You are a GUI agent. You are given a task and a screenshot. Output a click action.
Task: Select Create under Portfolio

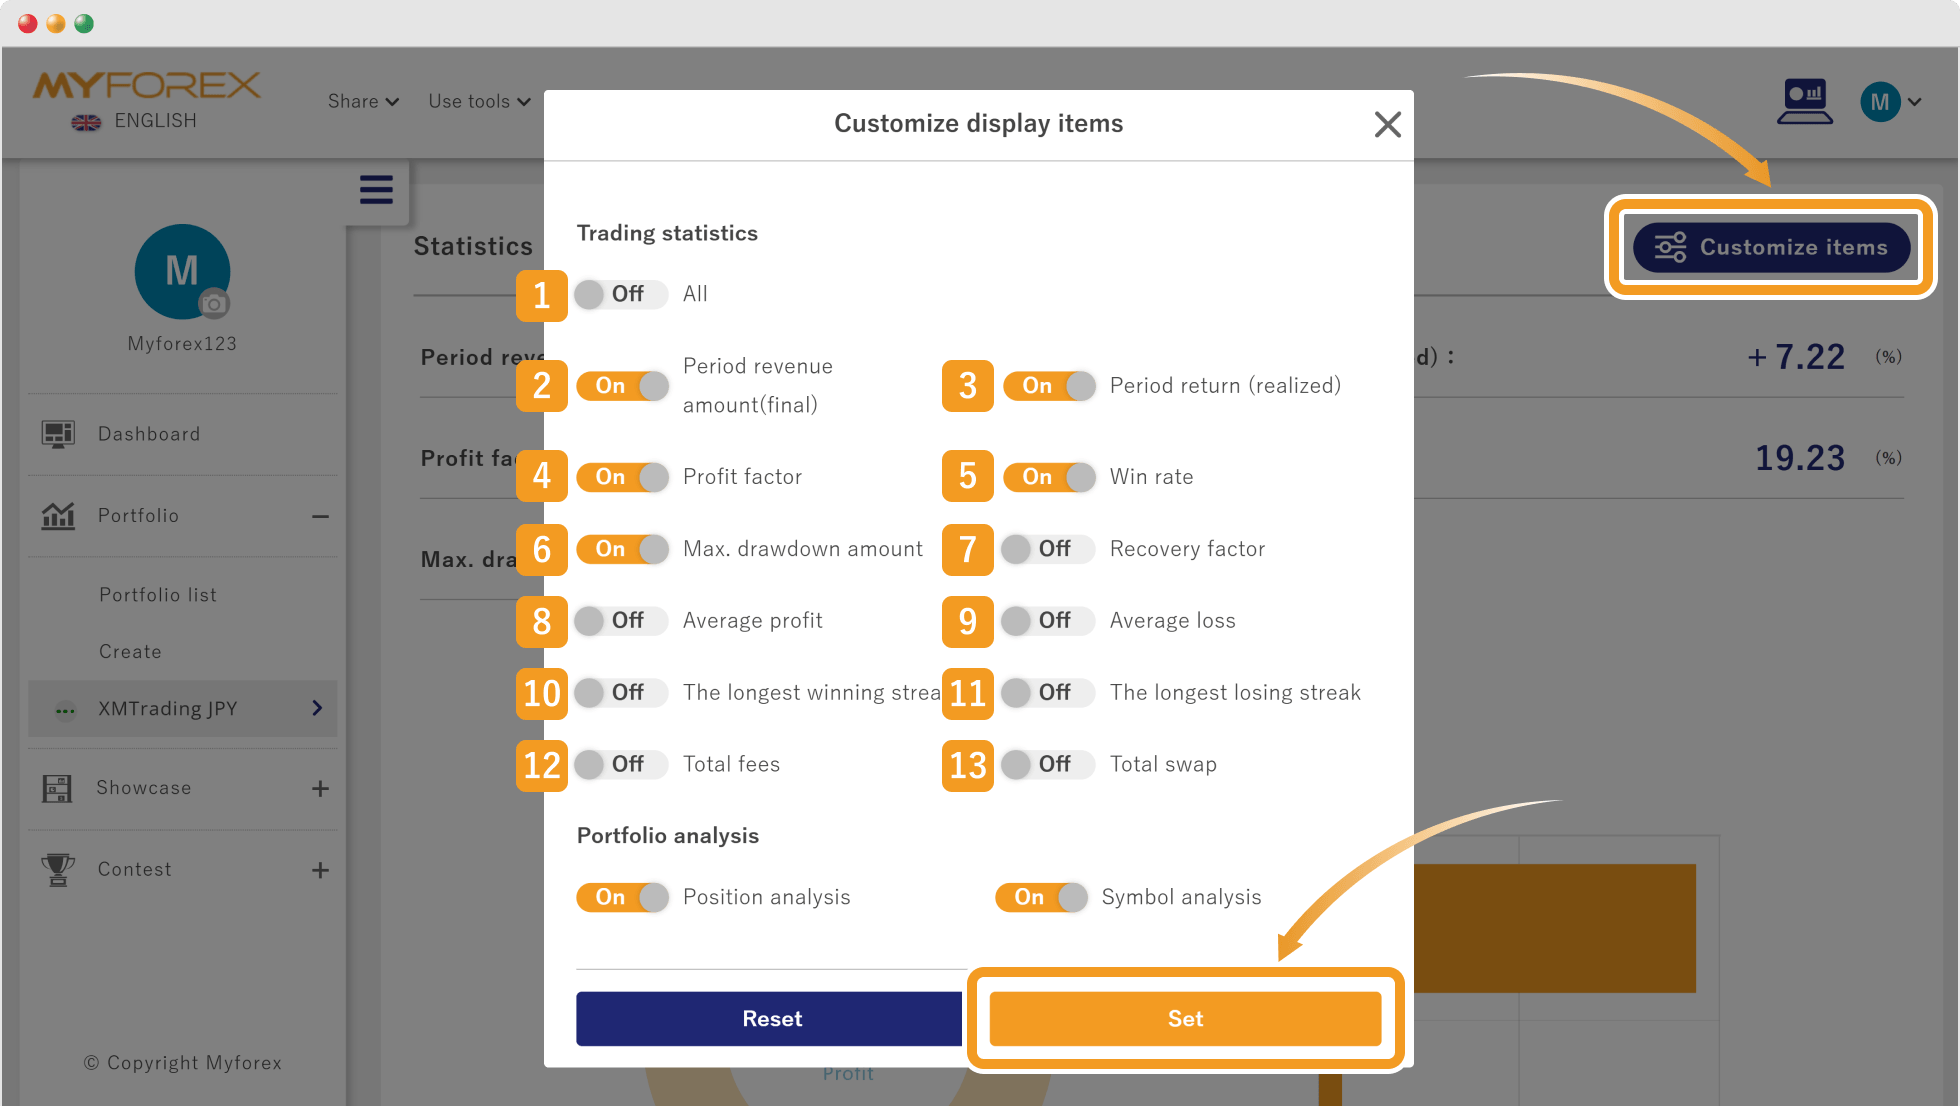130,652
